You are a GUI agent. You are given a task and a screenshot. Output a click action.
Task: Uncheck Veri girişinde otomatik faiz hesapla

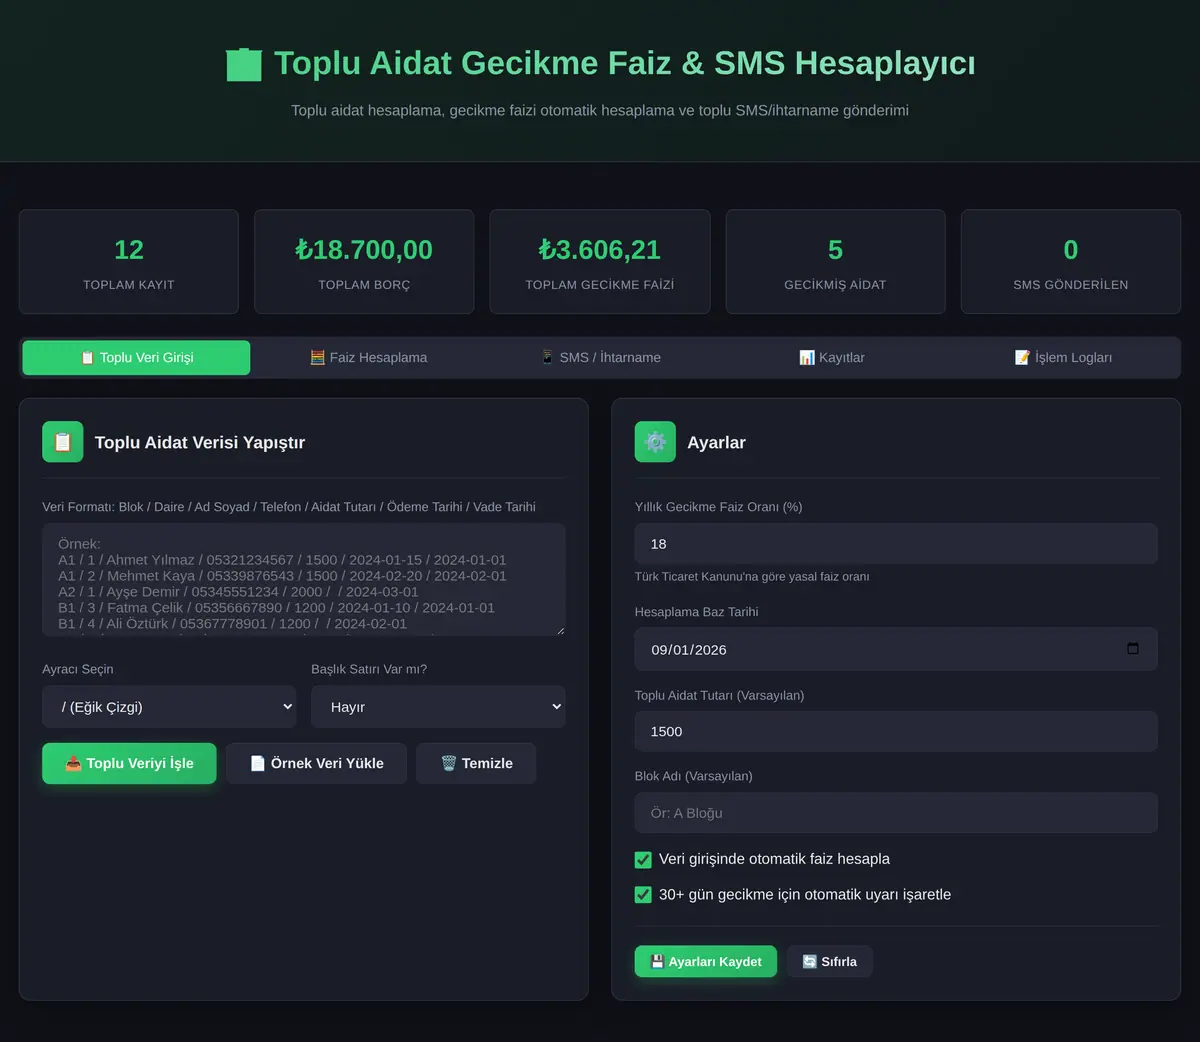[643, 859]
